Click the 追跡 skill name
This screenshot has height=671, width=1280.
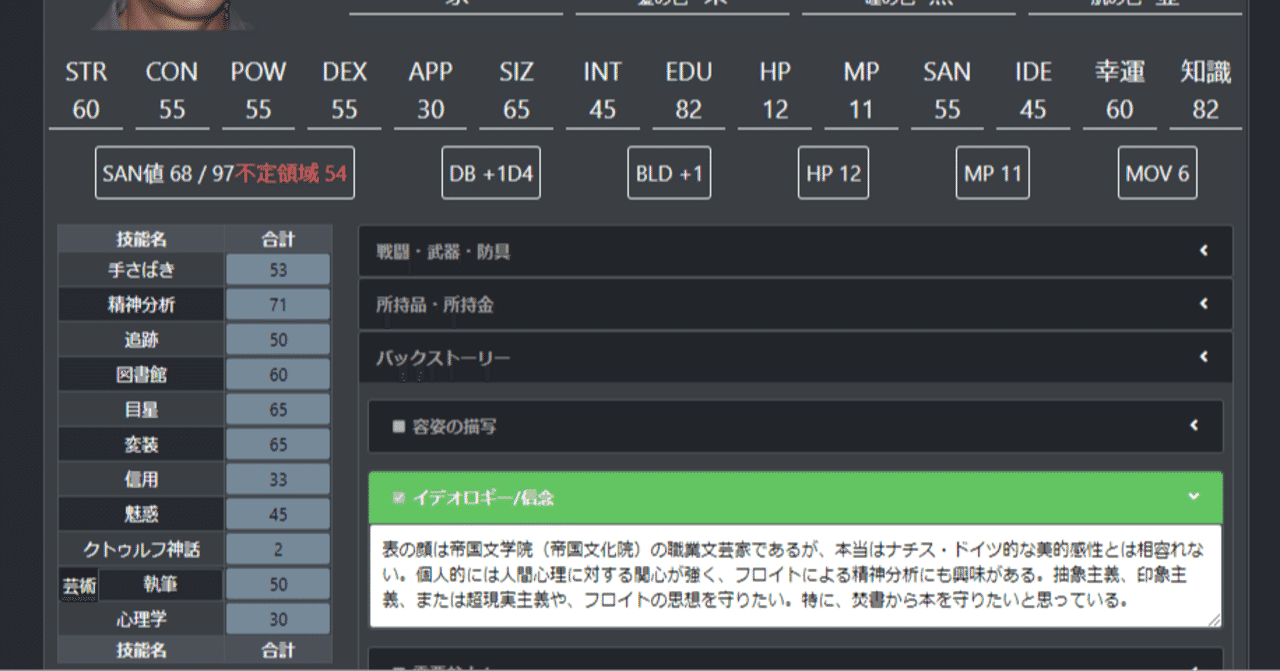(141, 340)
